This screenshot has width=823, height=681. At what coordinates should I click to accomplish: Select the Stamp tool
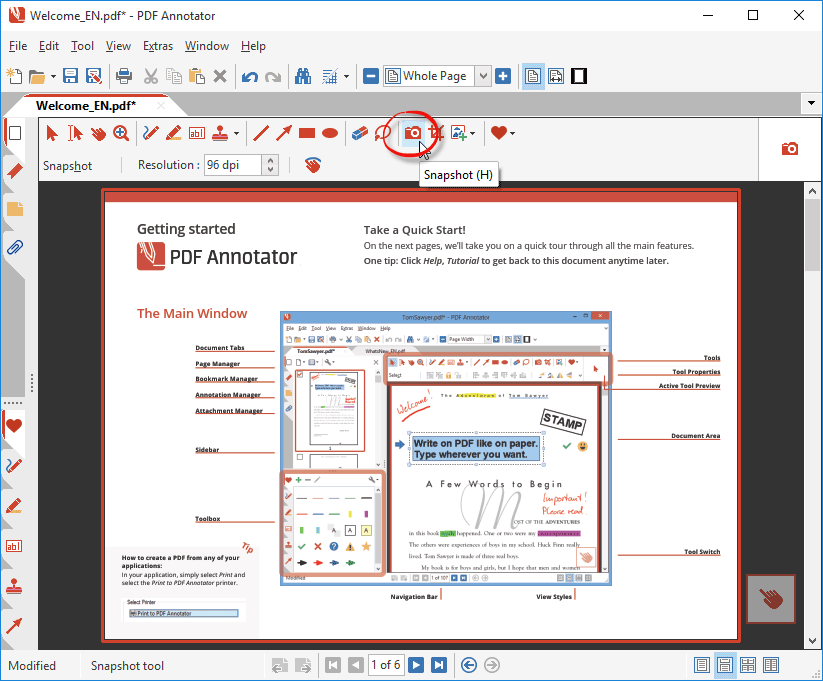point(221,132)
